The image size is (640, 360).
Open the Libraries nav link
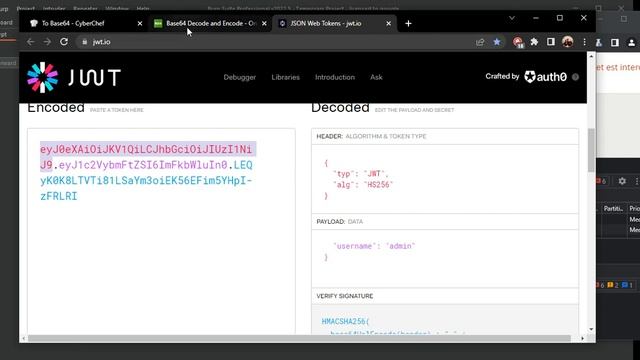(x=285, y=77)
